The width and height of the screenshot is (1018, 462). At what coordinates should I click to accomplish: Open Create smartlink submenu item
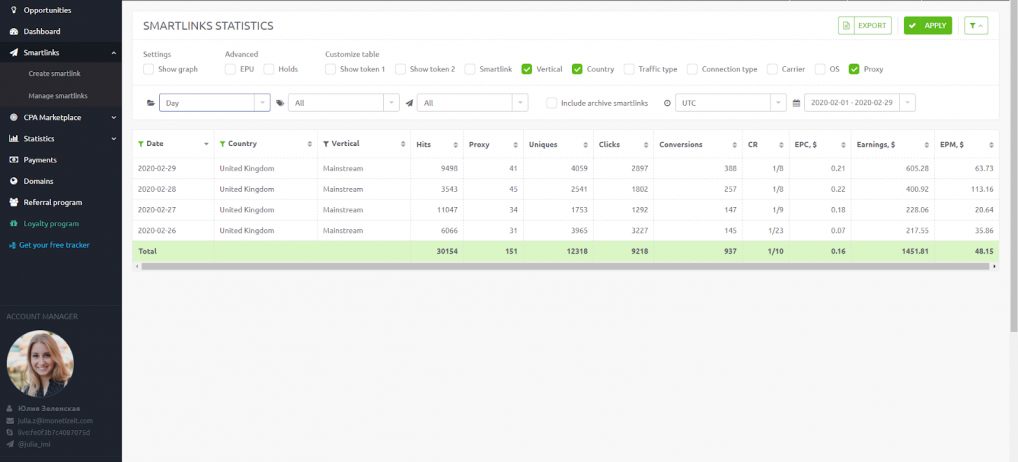pyautogui.click(x=55, y=74)
